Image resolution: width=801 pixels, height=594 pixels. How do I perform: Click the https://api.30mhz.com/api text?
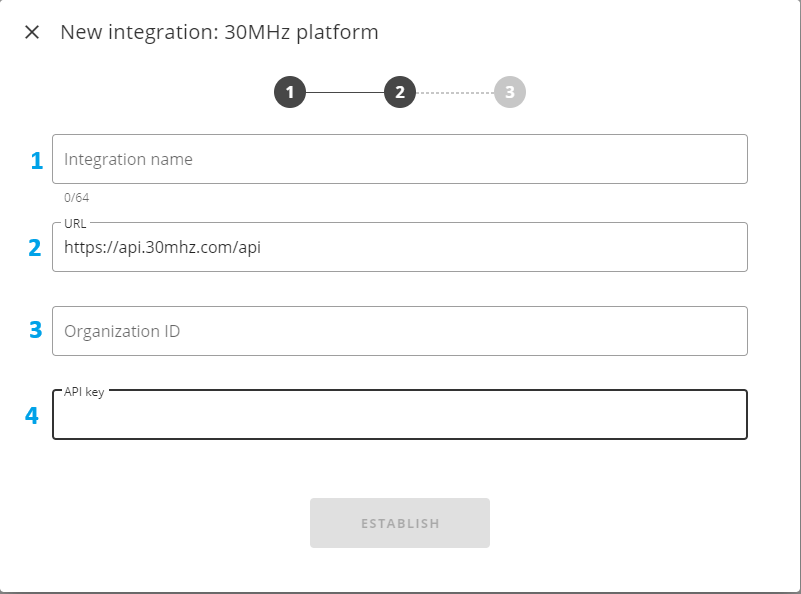[x=162, y=248]
